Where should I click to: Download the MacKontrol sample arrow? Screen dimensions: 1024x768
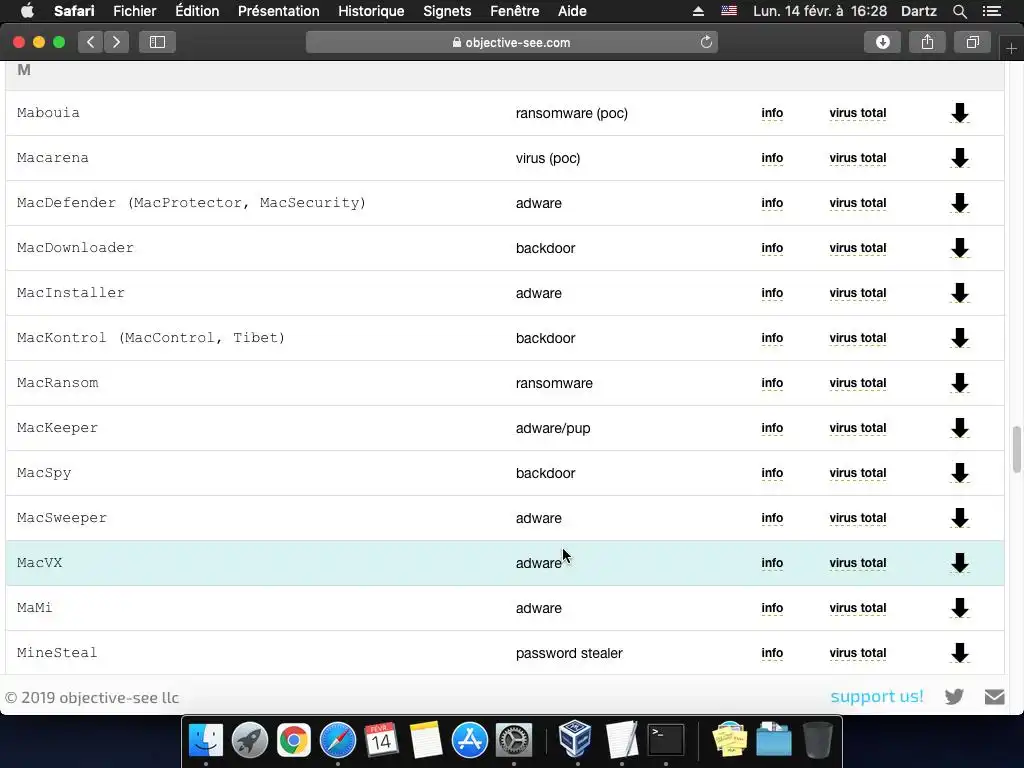[959, 338]
